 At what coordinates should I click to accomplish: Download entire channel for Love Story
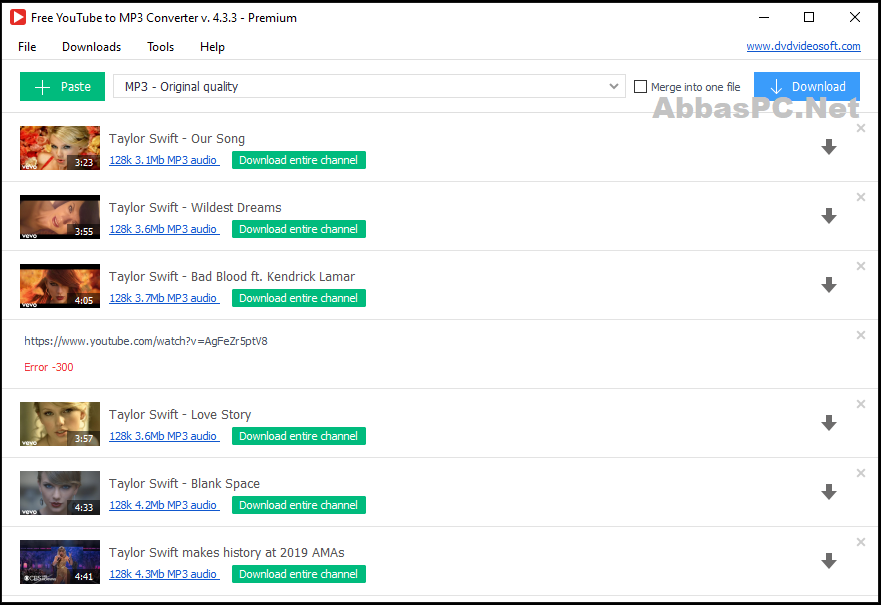[x=299, y=436]
